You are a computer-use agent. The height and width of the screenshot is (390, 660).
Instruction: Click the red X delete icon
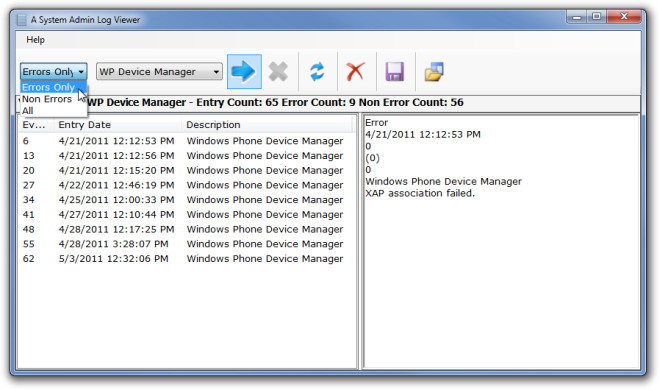pos(356,72)
